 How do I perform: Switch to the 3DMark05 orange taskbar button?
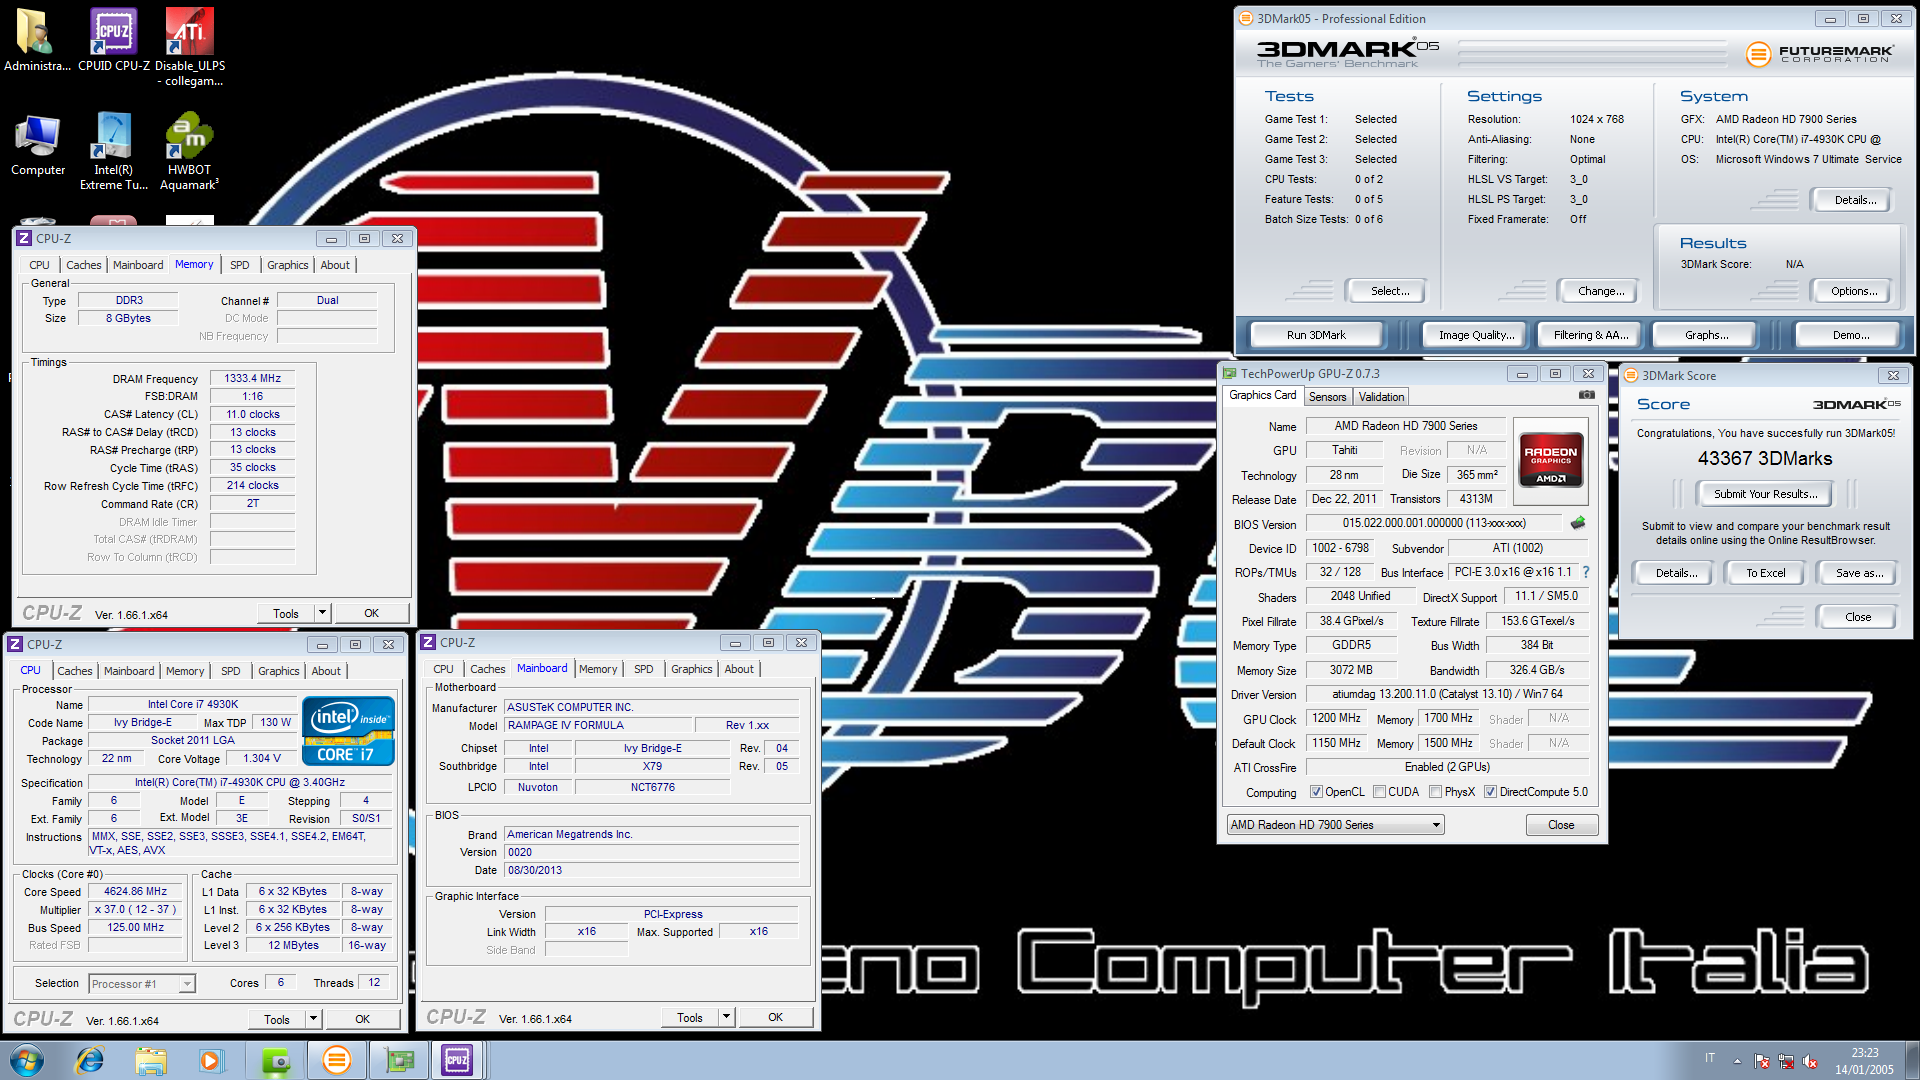(x=337, y=1060)
